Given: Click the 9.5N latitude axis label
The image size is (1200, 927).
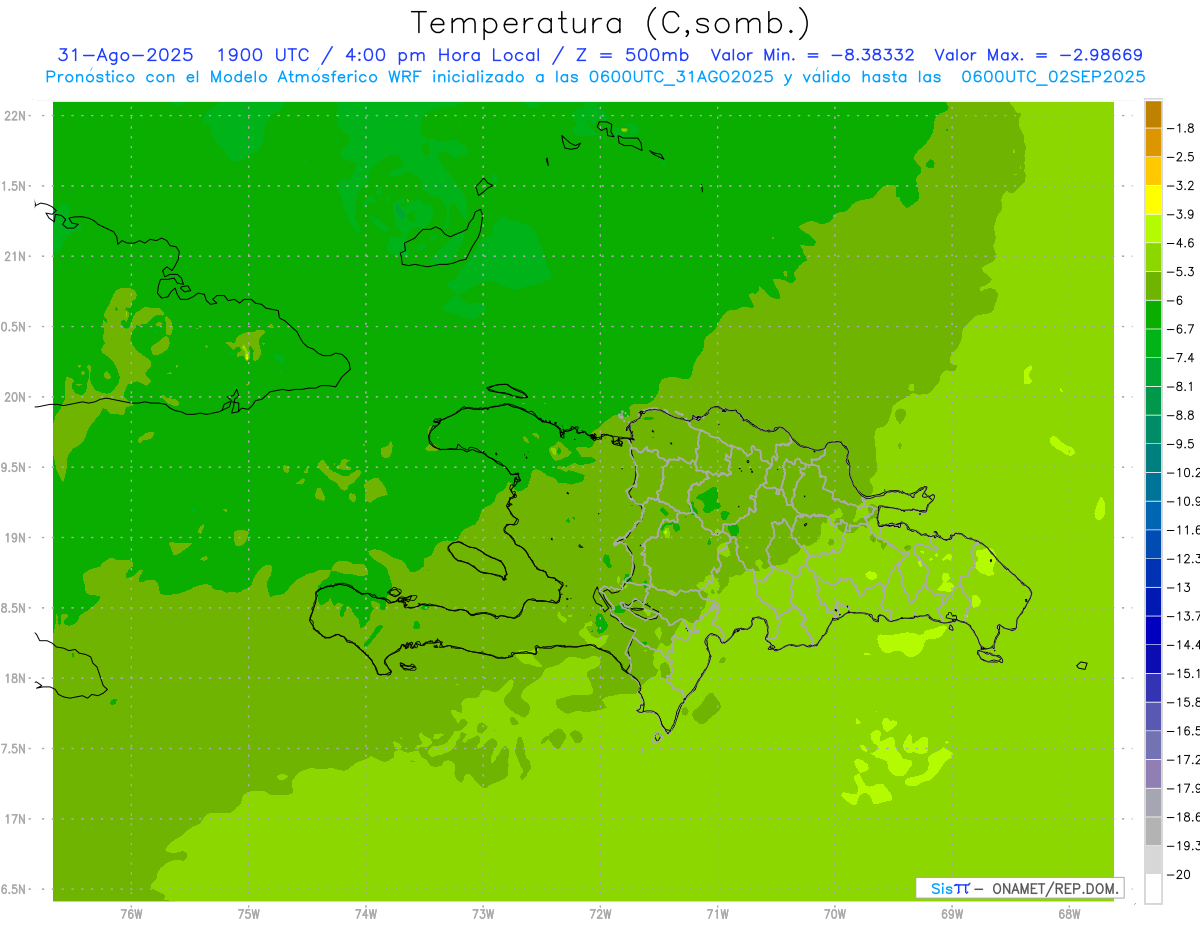Looking at the screenshot, I should click(x=15, y=467).
